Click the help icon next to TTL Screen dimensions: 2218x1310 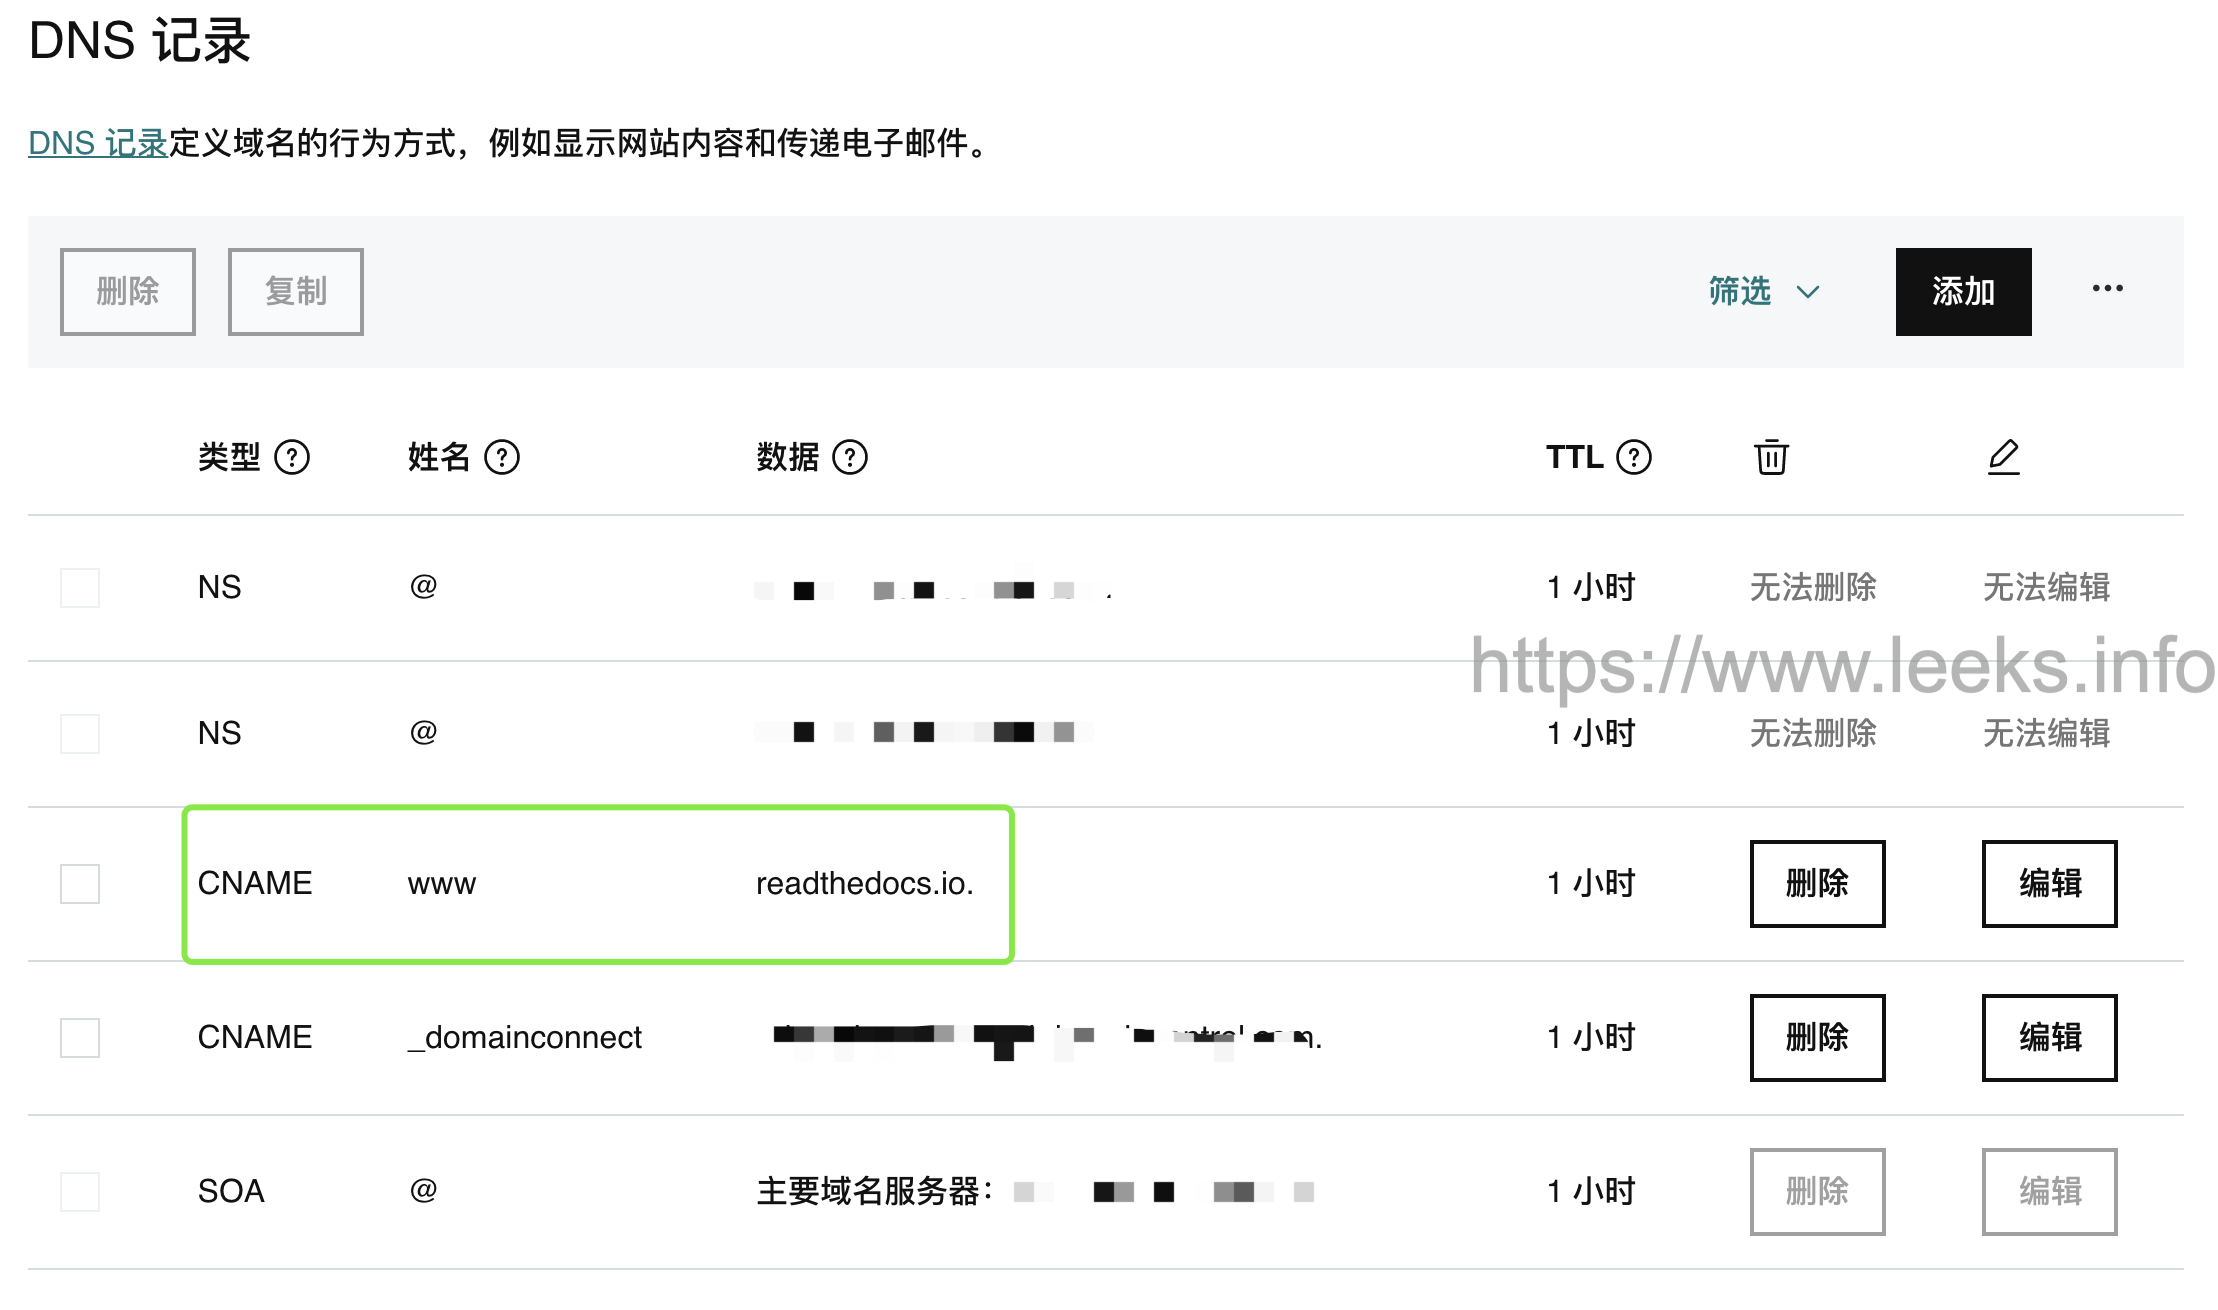(x=1634, y=457)
